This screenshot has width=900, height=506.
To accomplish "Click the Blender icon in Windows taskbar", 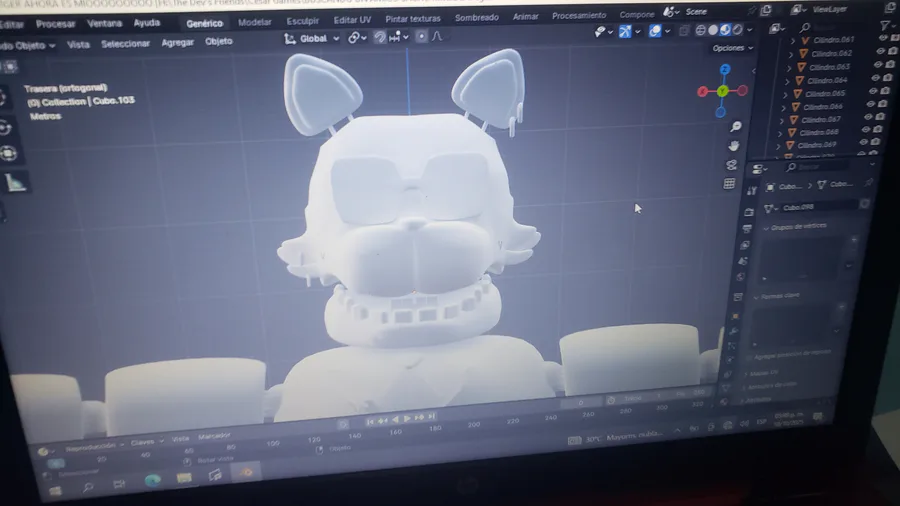I will [246, 472].
